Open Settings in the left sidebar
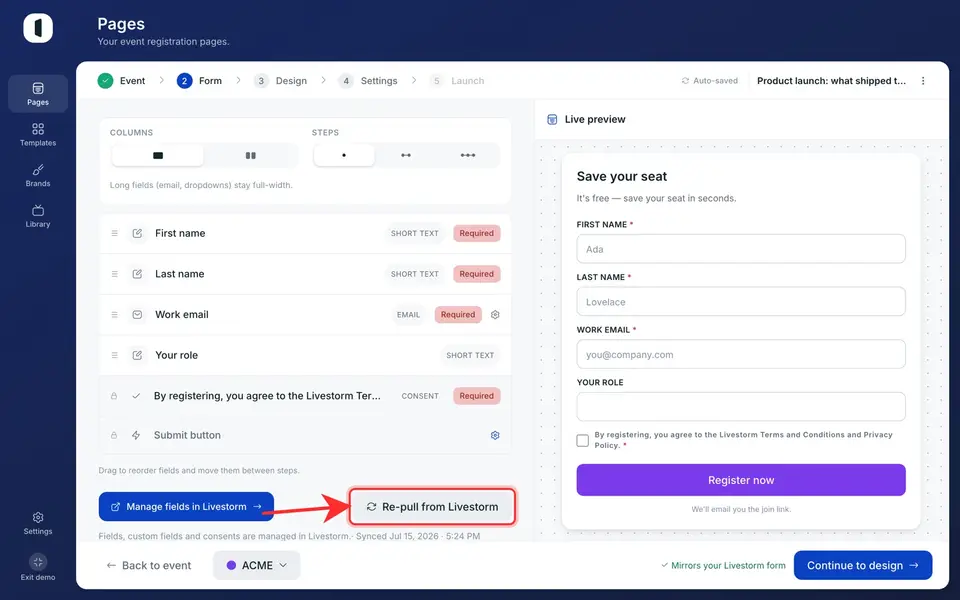 (x=38, y=523)
